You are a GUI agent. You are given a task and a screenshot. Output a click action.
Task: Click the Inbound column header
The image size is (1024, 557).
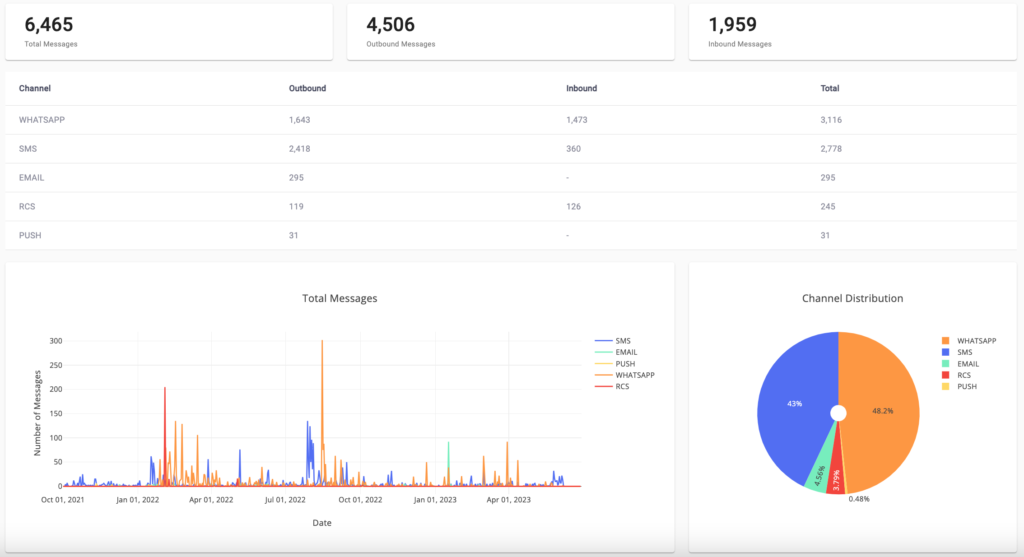(x=581, y=88)
